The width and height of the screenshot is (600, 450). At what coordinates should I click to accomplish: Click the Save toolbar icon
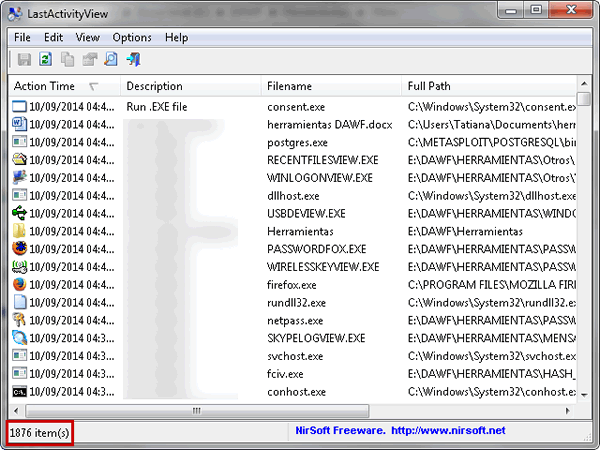tap(24, 59)
